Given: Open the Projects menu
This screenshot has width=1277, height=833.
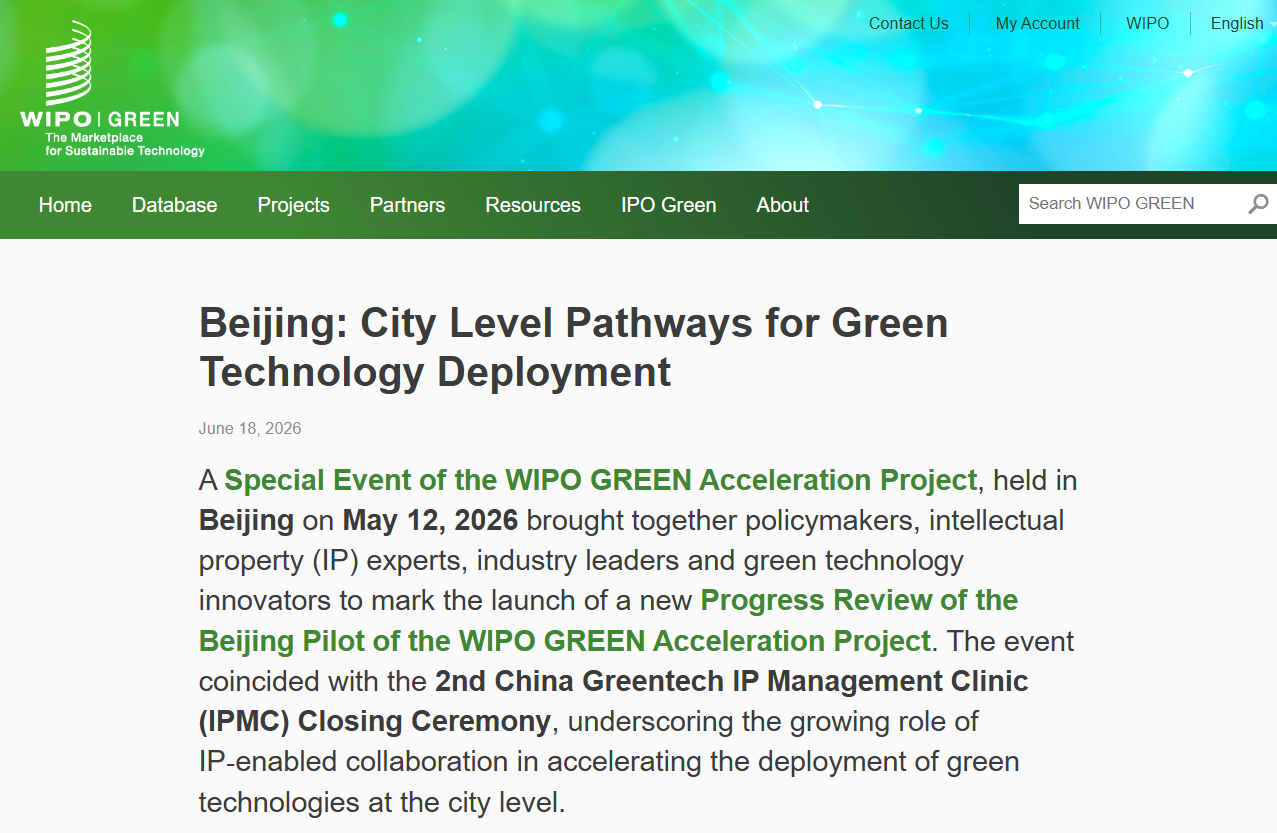Looking at the screenshot, I should coord(293,205).
